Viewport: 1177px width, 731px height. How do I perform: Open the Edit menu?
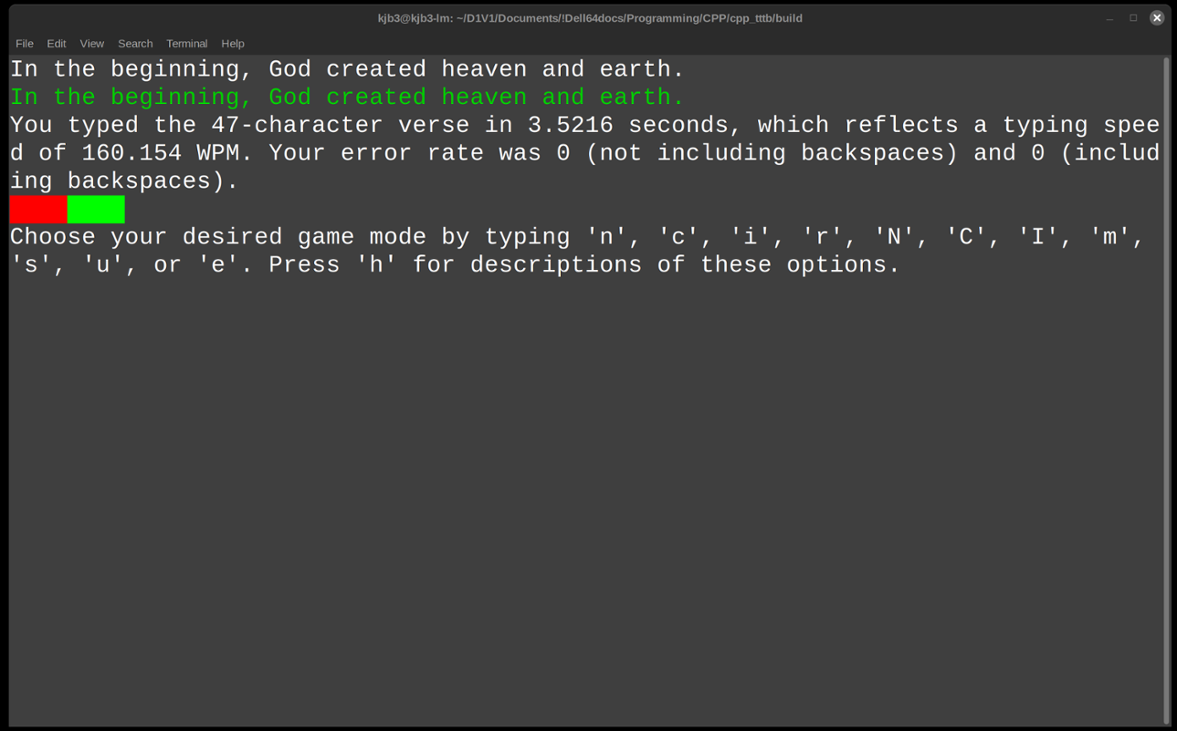tap(56, 43)
